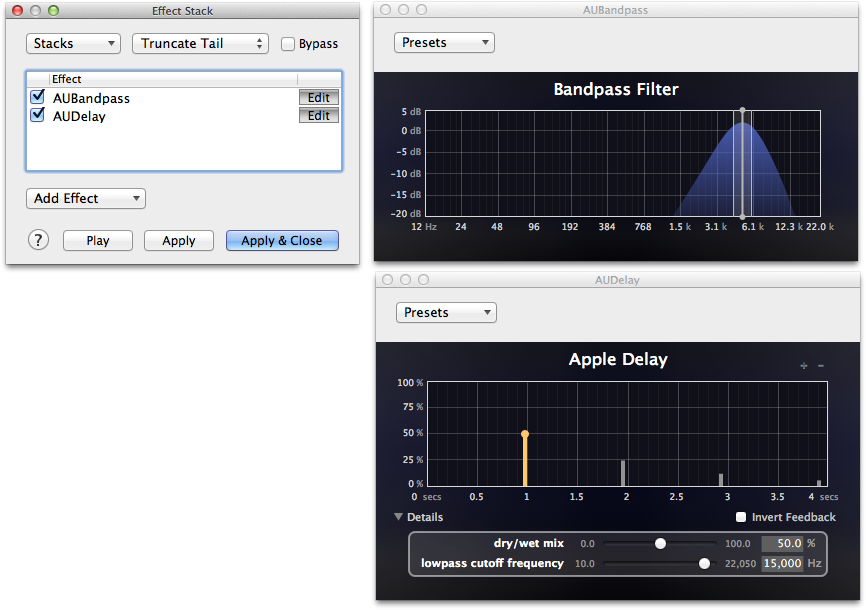
Task: Click the dry/wet mix slider knob
Action: pyautogui.click(x=660, y=544)
